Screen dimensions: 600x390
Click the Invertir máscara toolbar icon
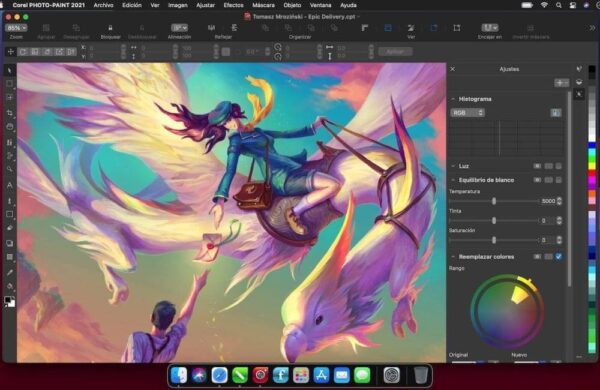click(530, 28)
